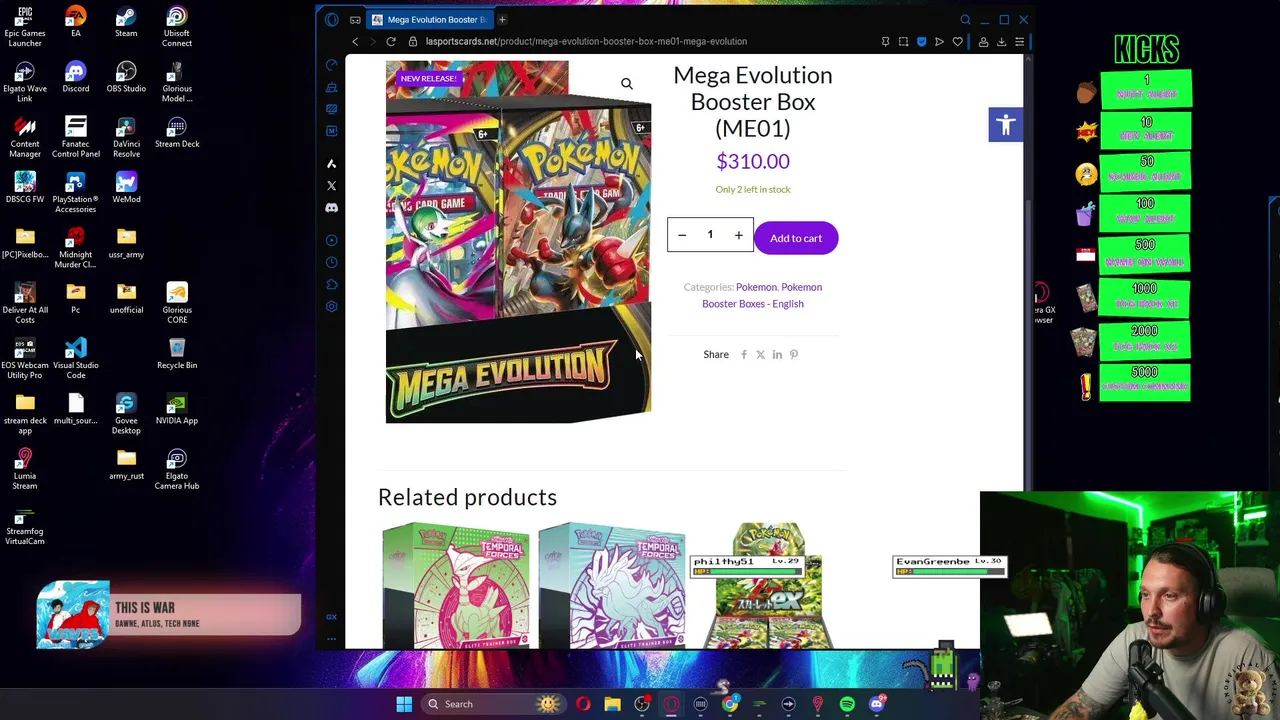Pin this page with pinboard icon
This screenshot has height=720, width=1280.
pos(885,41)
